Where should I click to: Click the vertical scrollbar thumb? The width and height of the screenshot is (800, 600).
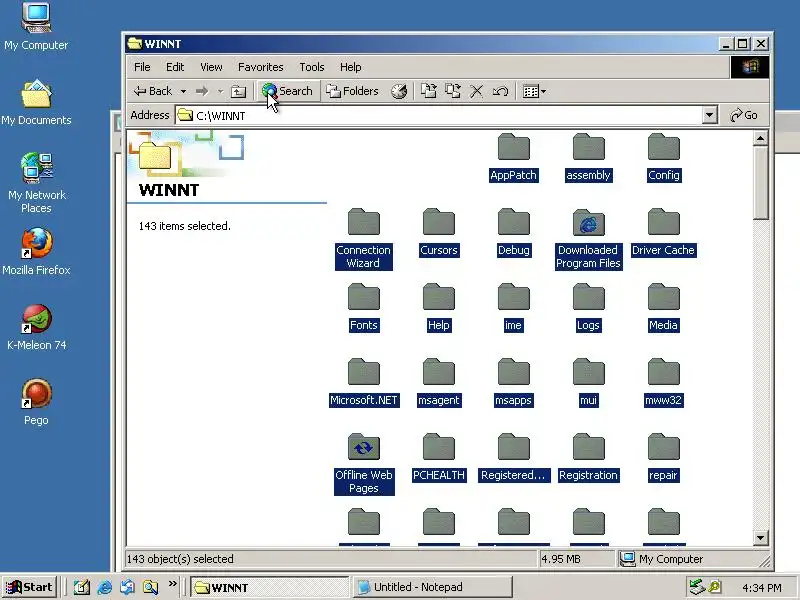760,183
